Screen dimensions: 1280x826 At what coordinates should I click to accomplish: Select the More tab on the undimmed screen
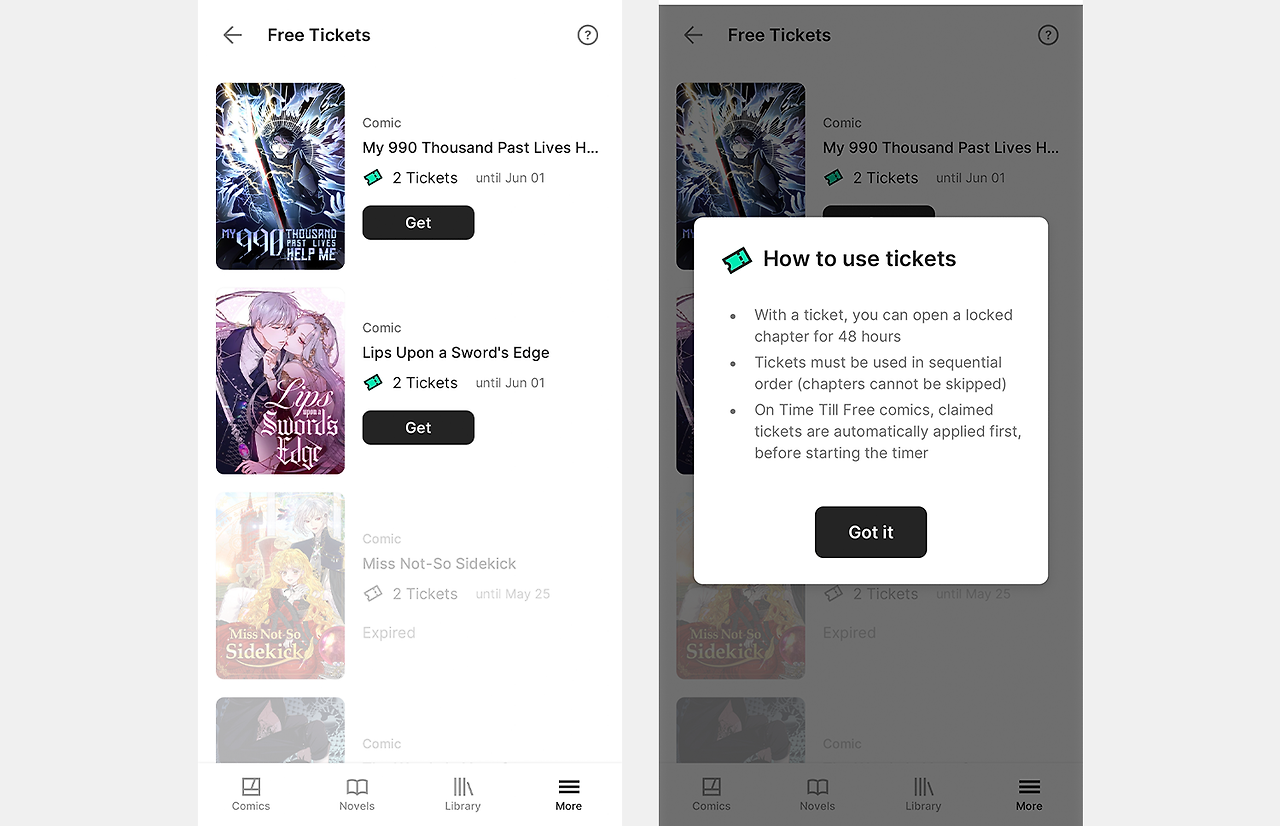pyautogui.click(x=569, y=794)
